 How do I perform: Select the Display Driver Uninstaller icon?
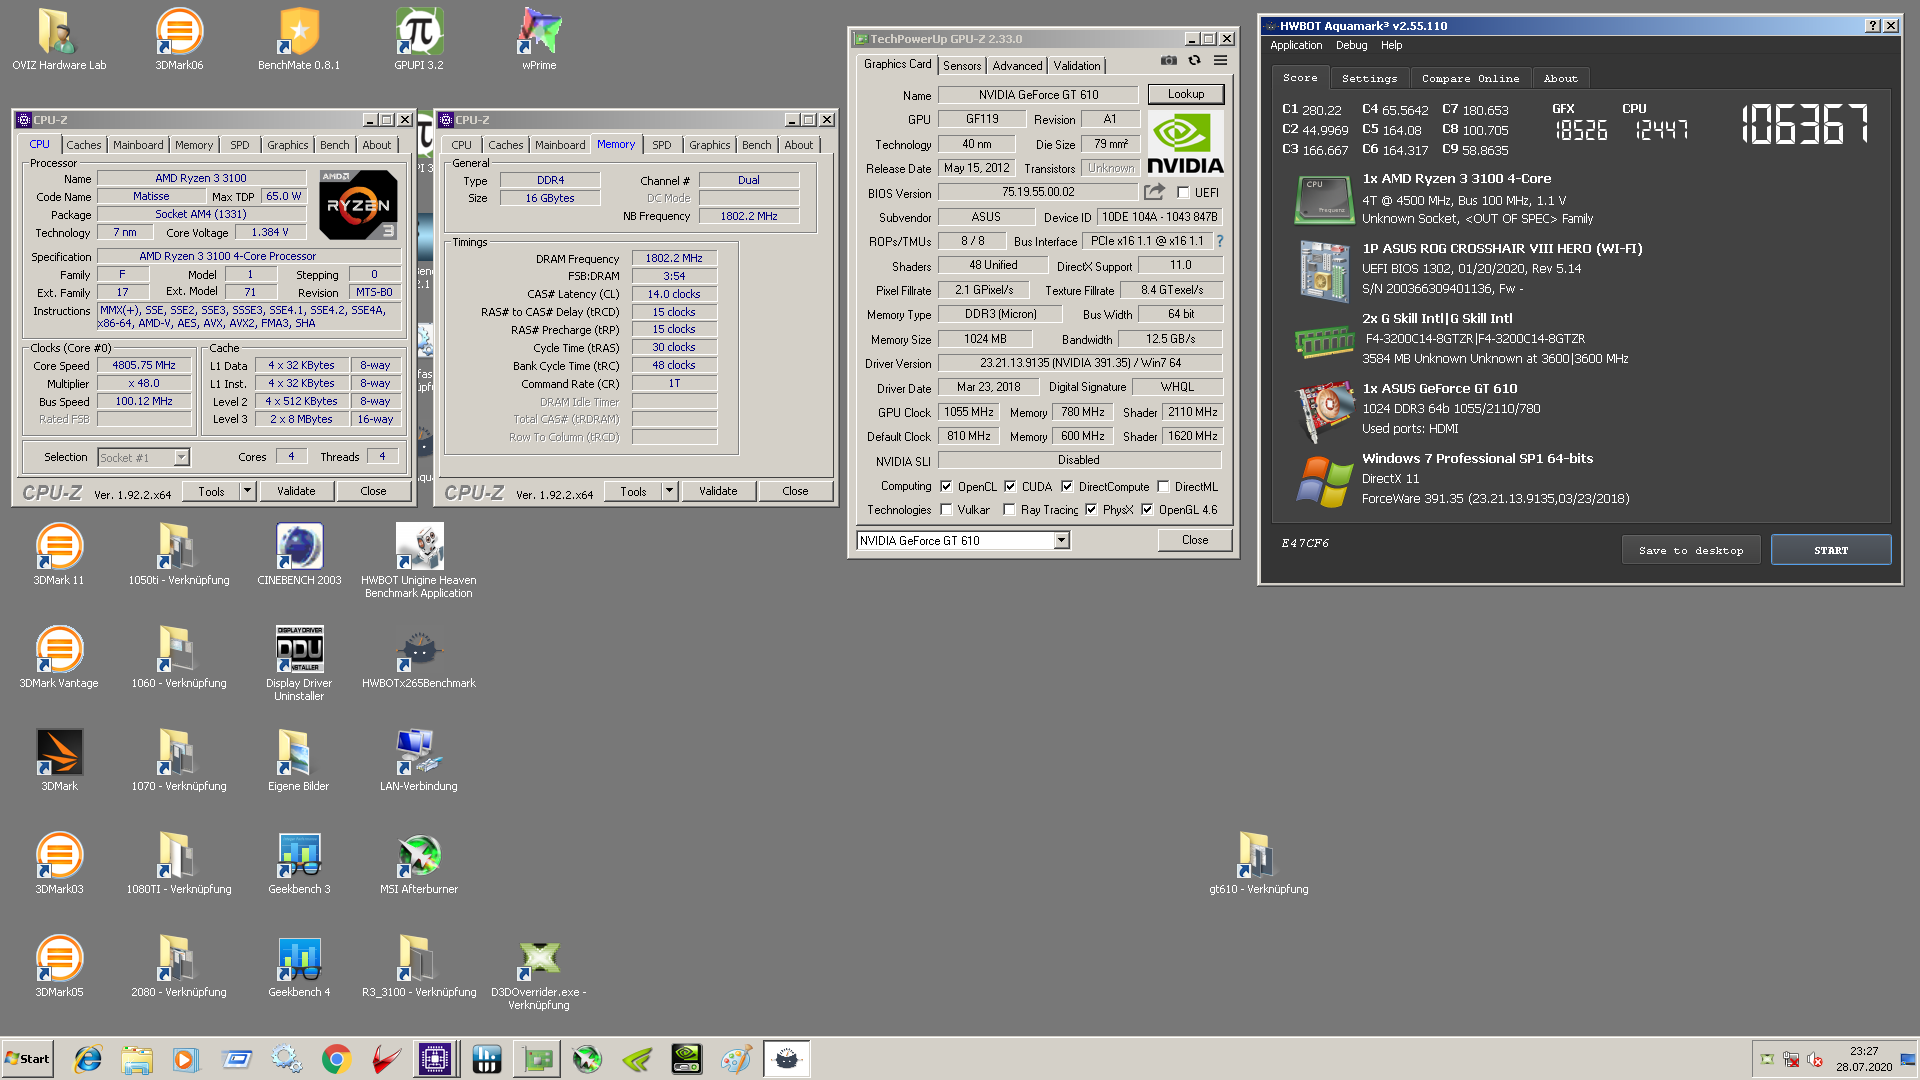[299, 663]
